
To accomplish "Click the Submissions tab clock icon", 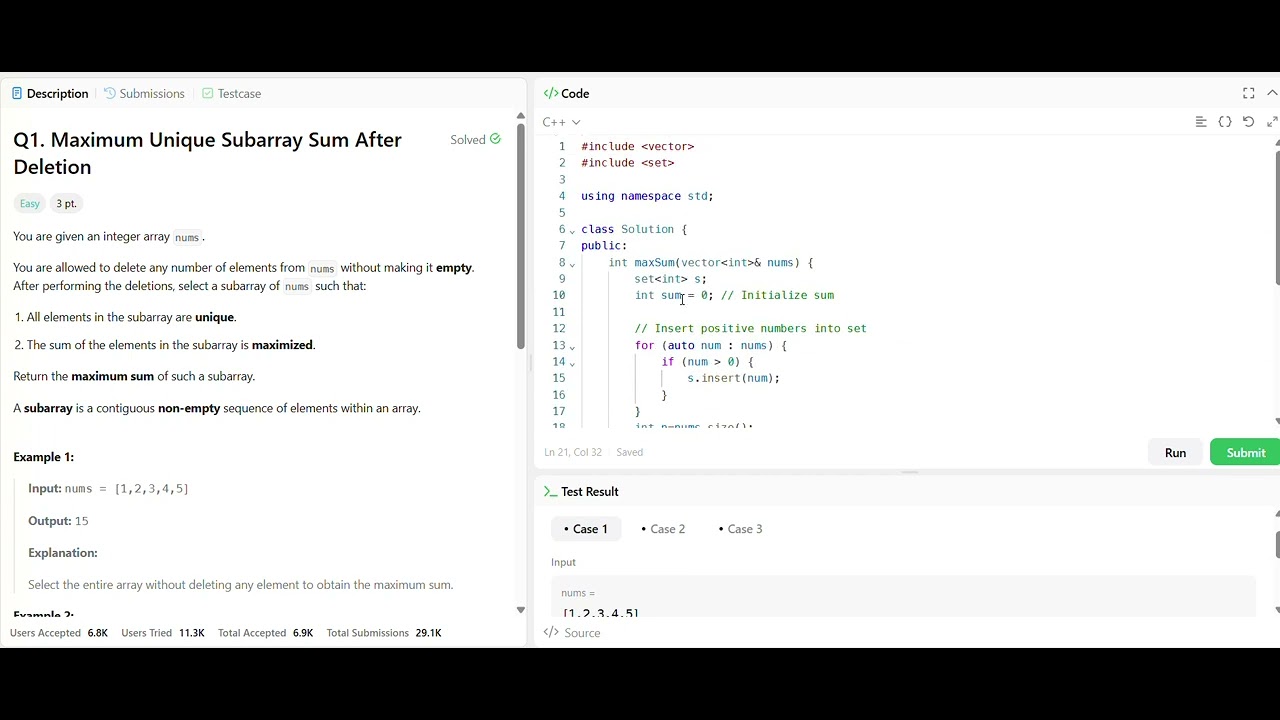I will [x=110, y=93].
